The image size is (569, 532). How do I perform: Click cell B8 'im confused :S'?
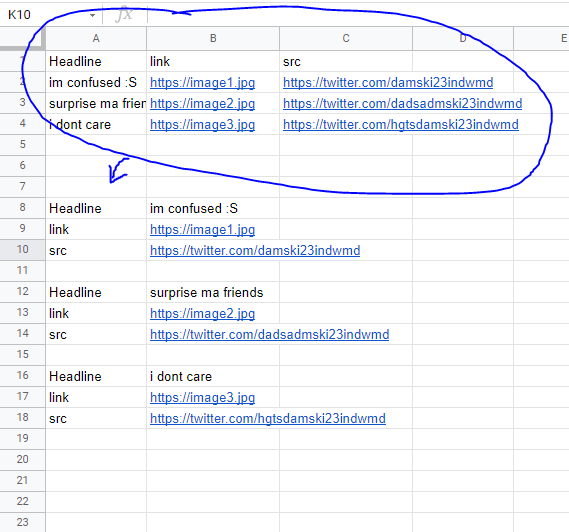213,208
